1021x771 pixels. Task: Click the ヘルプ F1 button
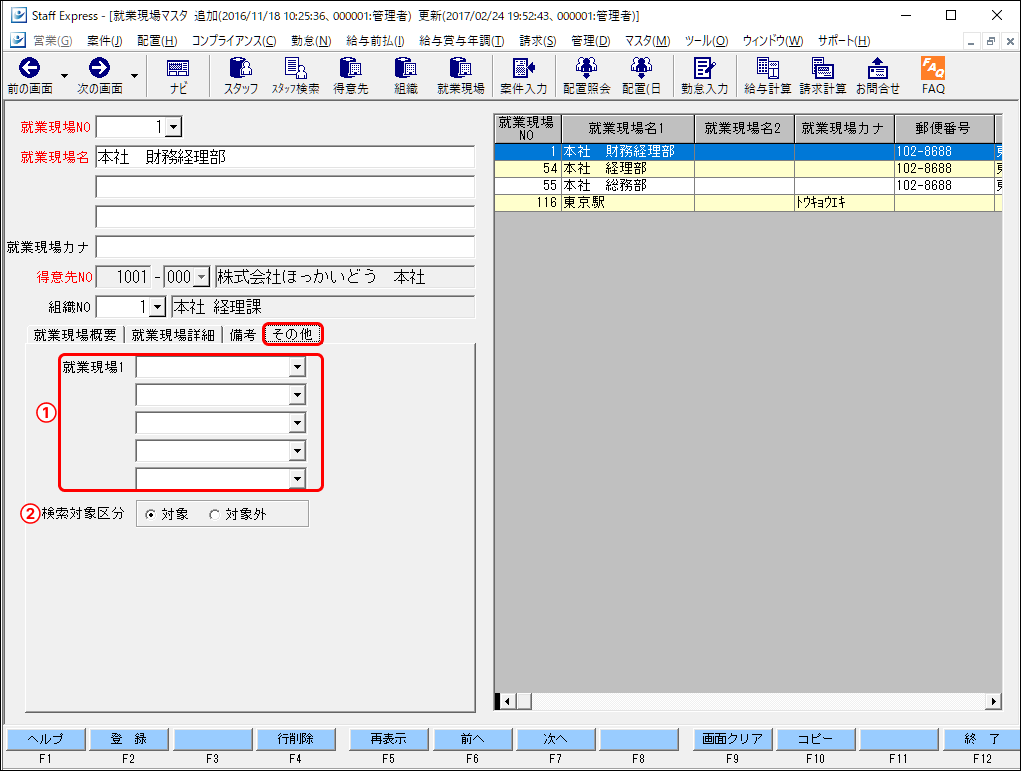46,739
